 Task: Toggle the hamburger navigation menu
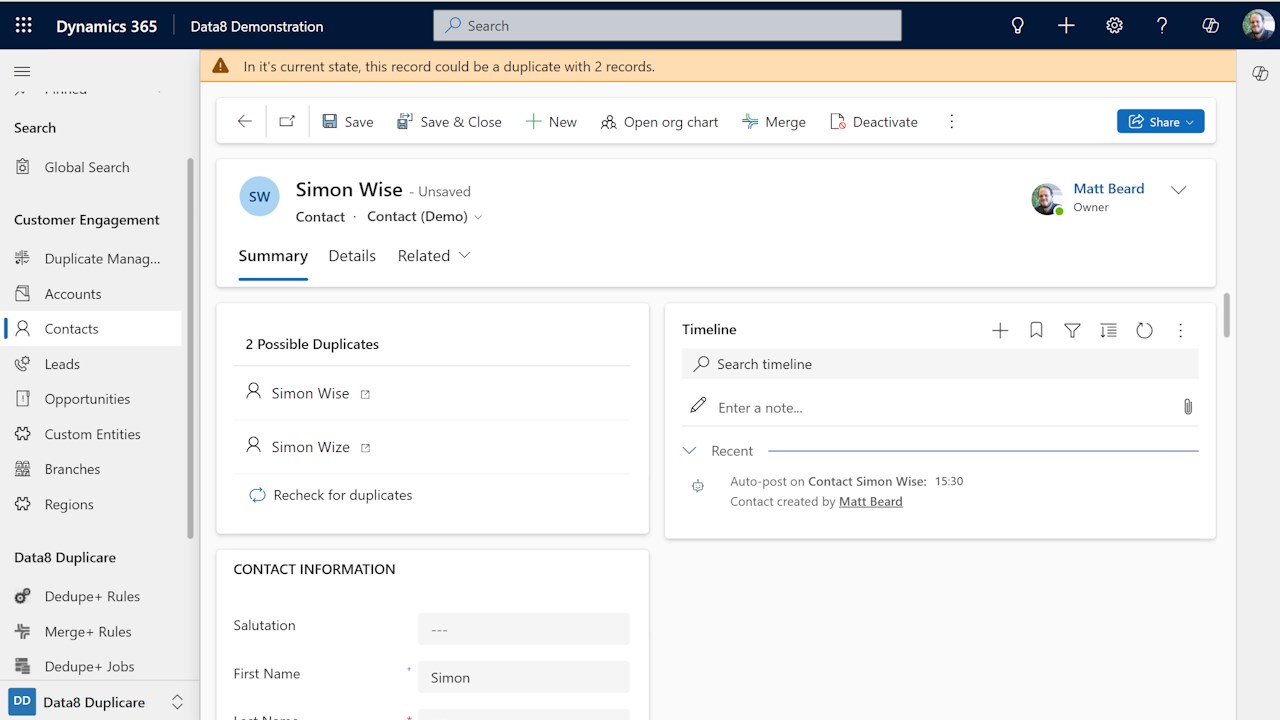coord(22,71)
